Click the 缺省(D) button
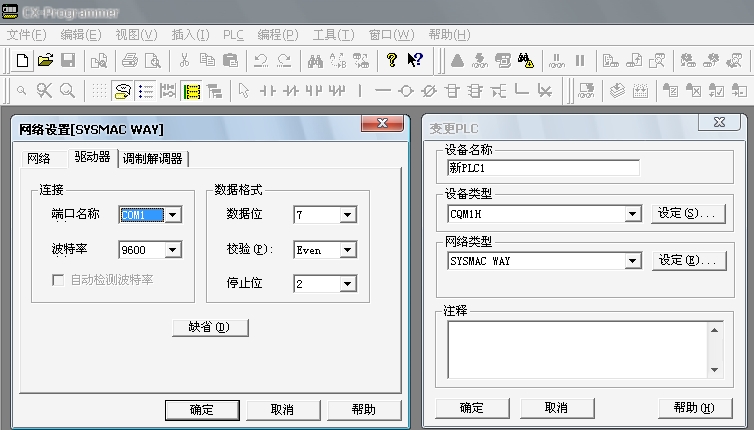This screenshot has height=430, width=754. pos(210,327)
